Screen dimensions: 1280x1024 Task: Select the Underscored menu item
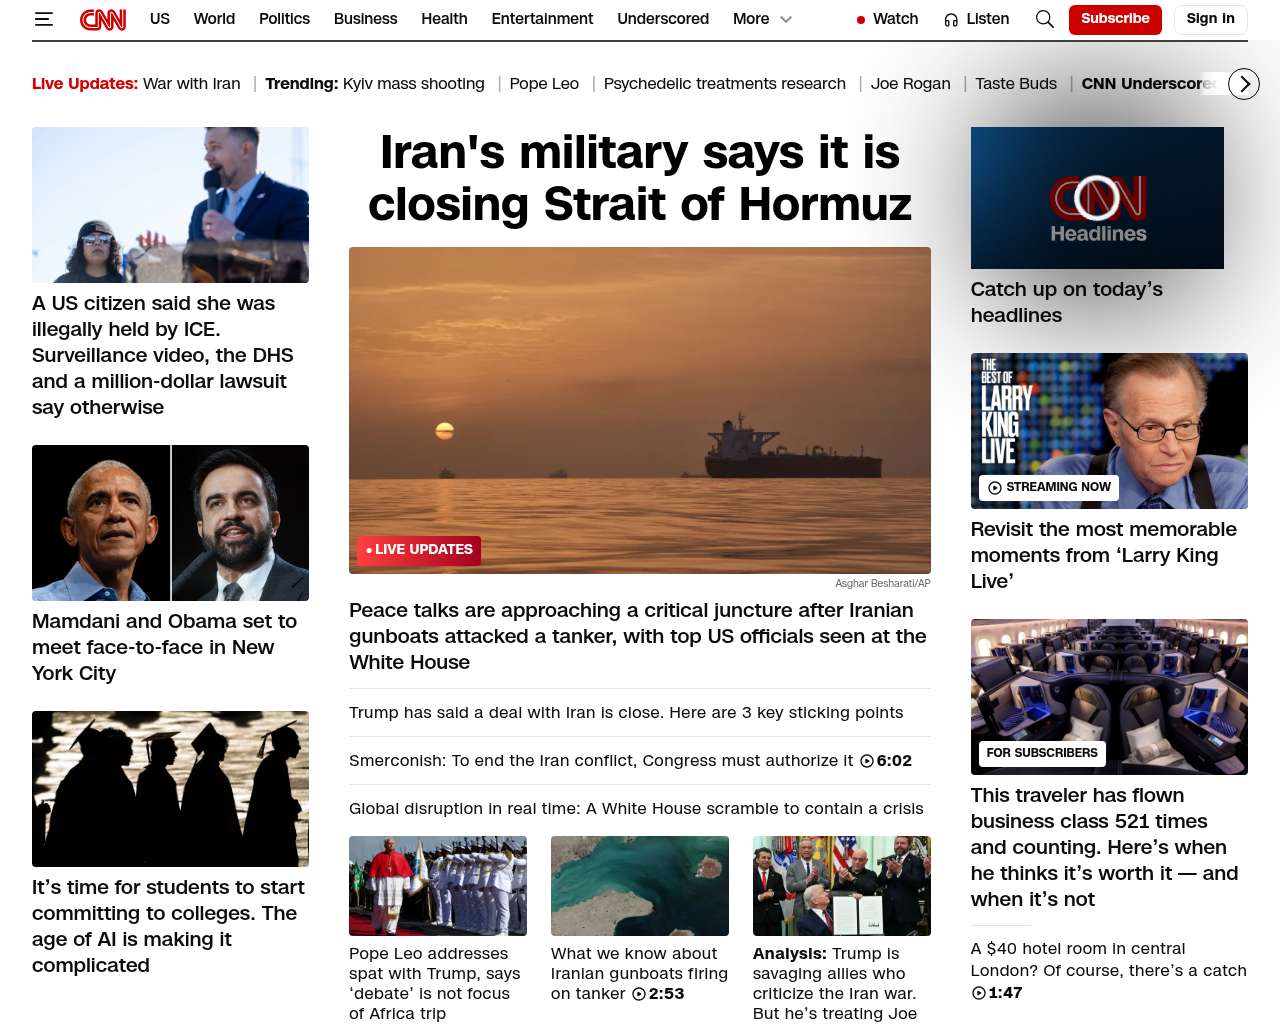[663, 19]
